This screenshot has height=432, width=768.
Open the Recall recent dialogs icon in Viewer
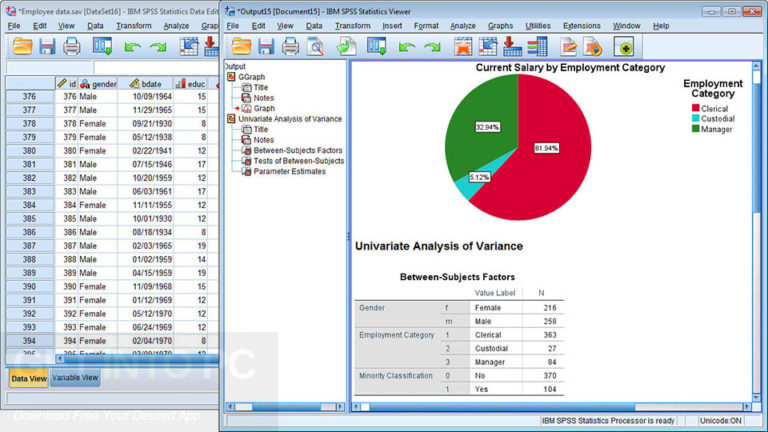click(377, 47)
